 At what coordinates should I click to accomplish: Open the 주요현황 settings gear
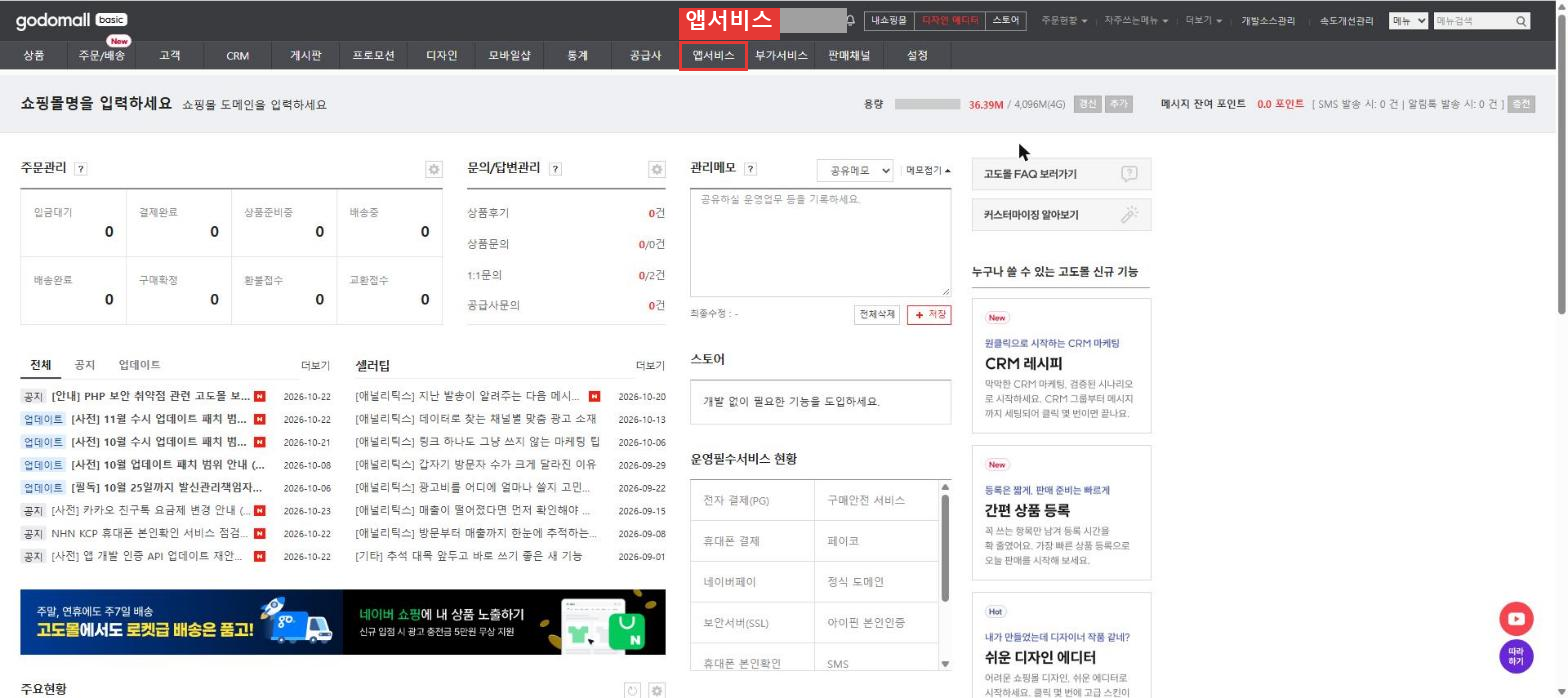pos(657,690)
